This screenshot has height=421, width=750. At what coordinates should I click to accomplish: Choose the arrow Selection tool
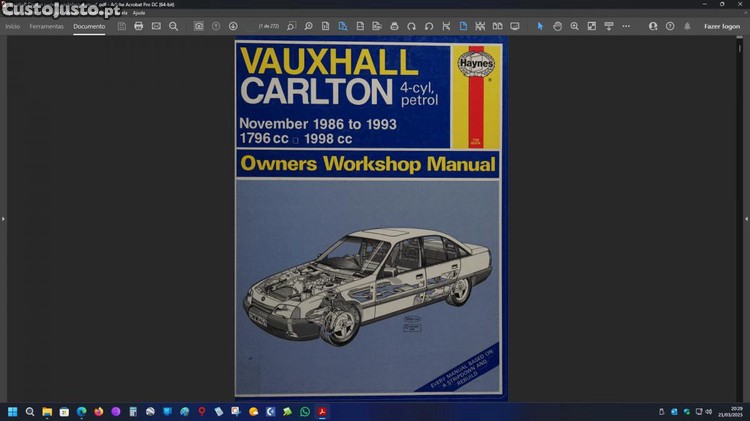541,26
